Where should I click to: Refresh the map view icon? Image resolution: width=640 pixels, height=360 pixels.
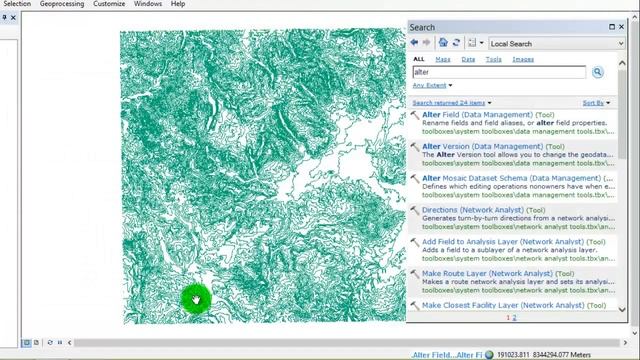(x=50, y=342)
